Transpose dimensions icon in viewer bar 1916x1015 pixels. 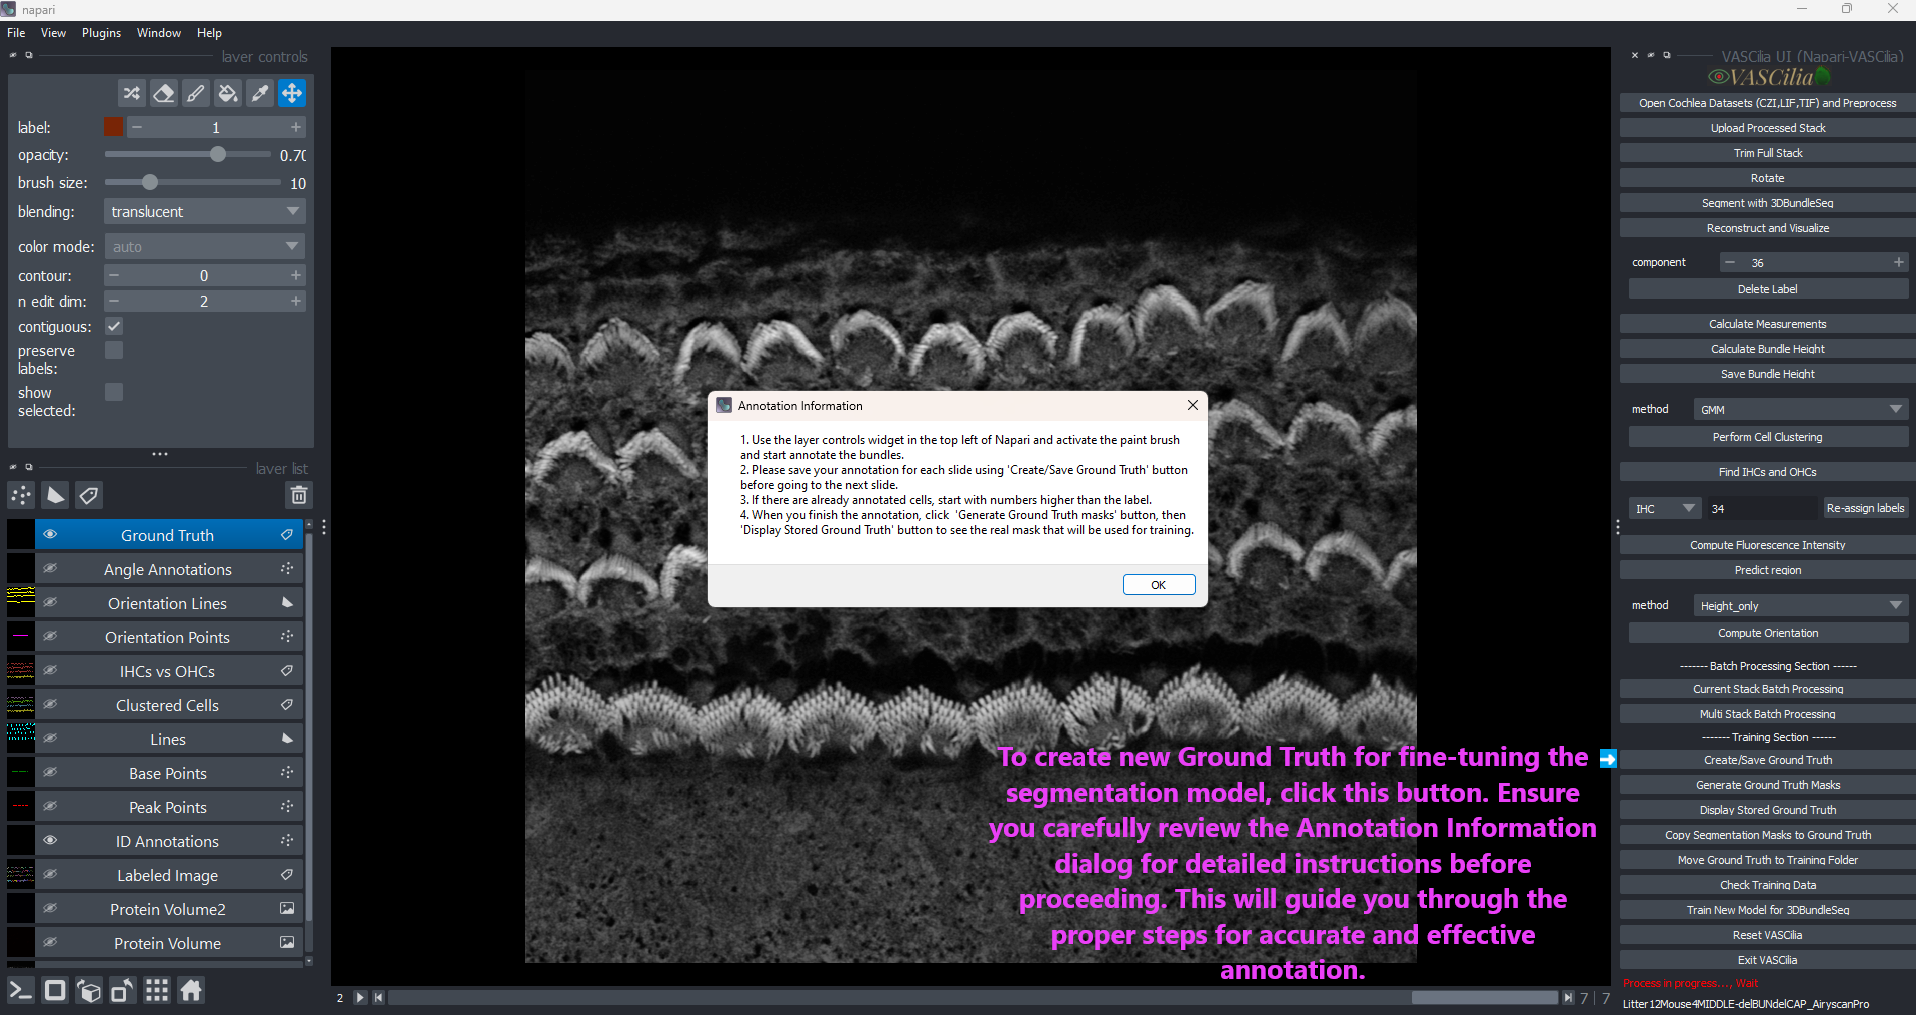pos(123,990)
